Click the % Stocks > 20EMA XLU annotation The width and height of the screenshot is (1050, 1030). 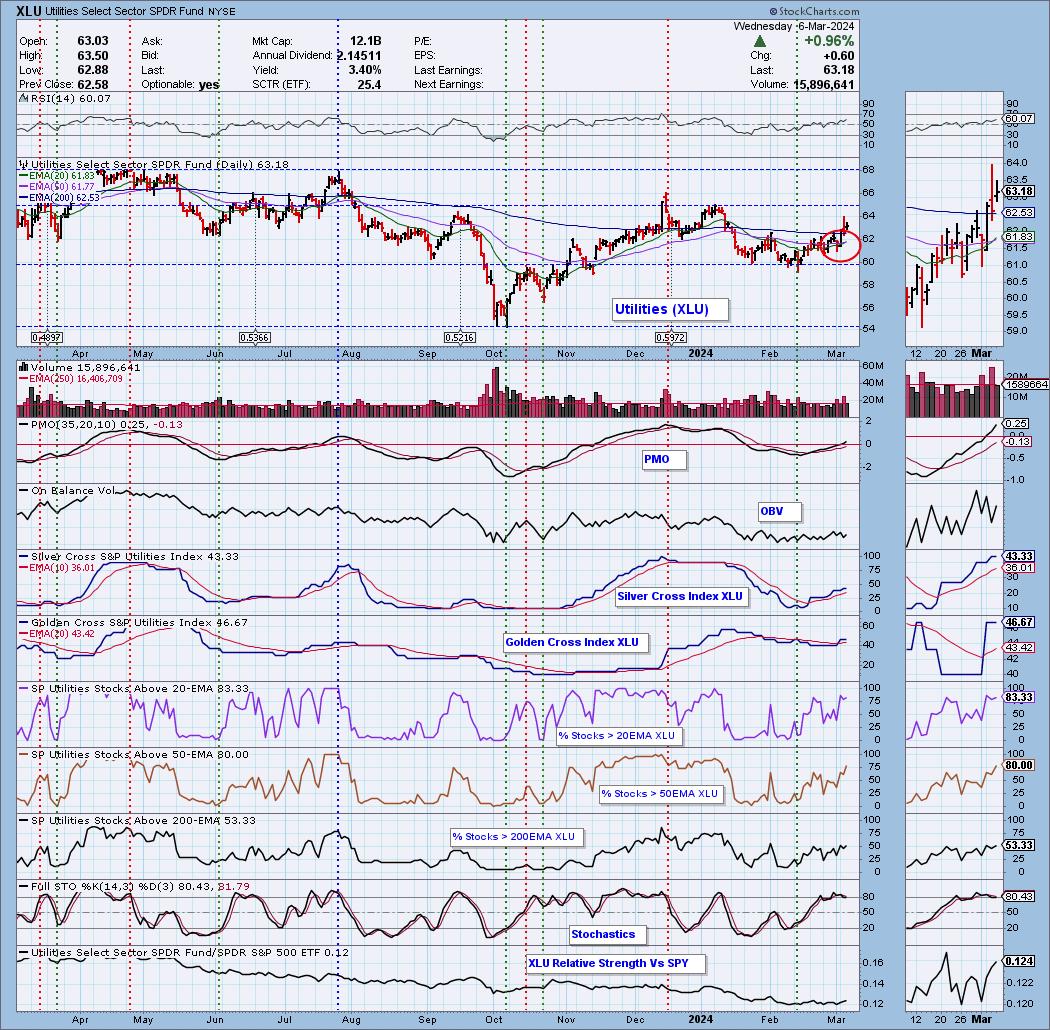point(619,735)
